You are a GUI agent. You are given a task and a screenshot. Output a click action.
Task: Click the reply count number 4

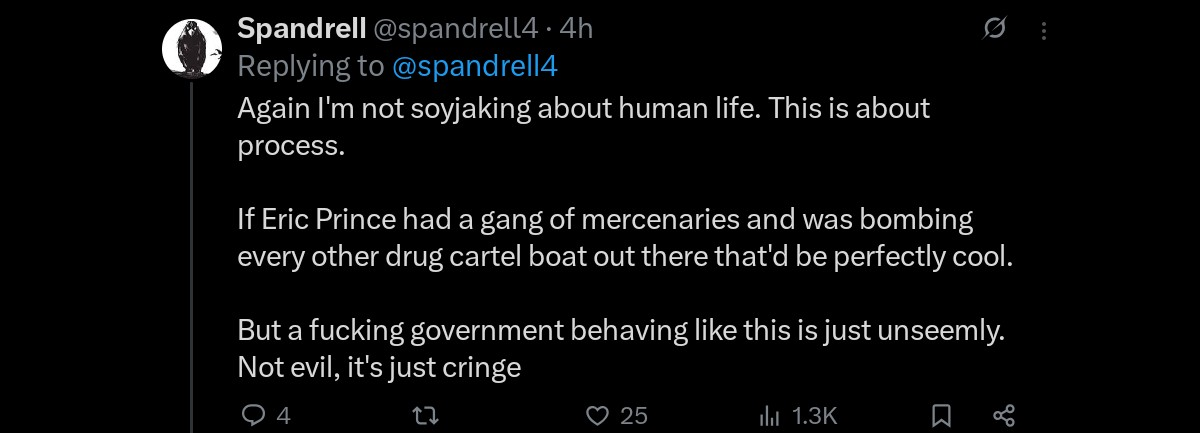(283, 416)
